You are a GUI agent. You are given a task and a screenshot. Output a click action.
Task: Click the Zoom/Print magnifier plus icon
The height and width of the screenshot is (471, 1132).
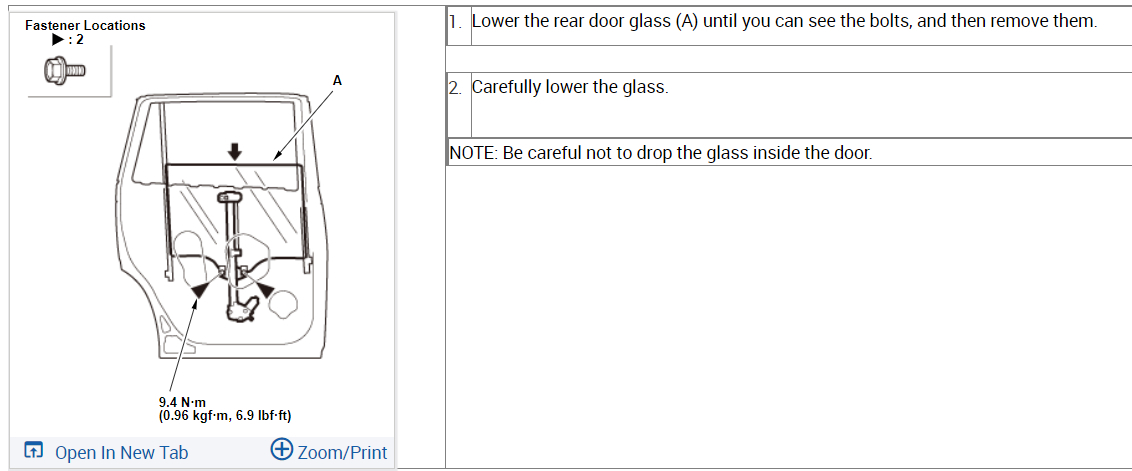click(282, 450)
